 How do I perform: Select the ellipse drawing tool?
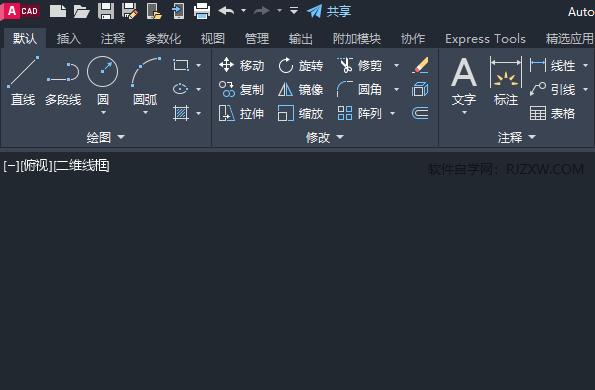[181, 89]
